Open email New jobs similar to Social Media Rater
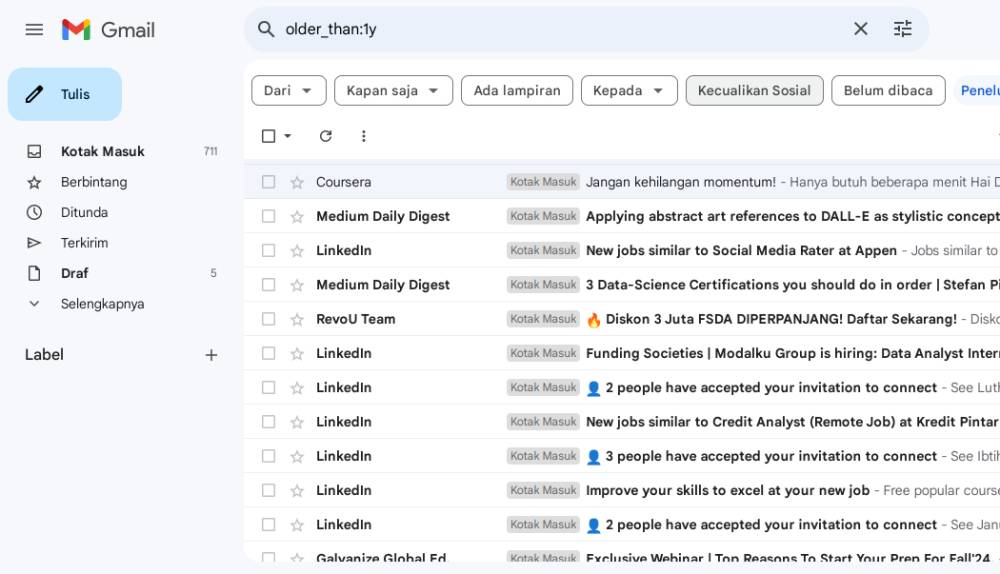 click(622, 251)
